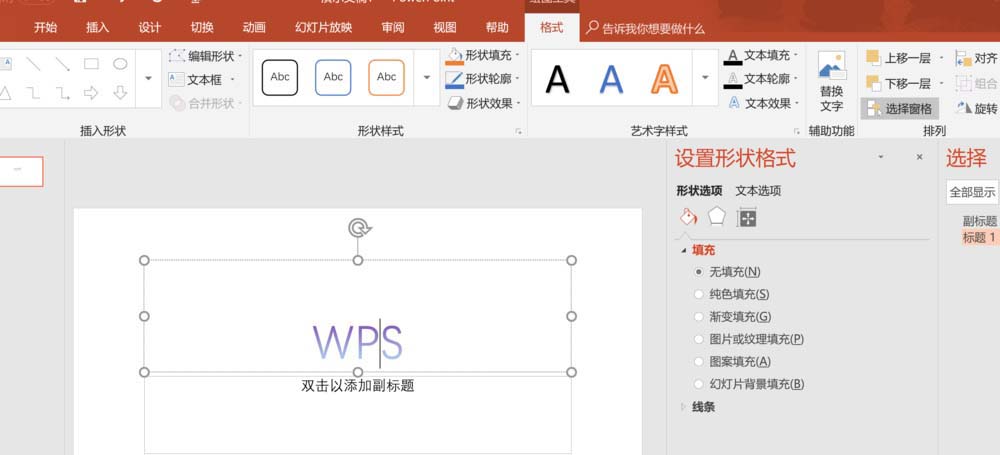Click the 文本轮廓 text outline icon
This screenshot has height=455, width=1000.
click(x=733, y=79)
